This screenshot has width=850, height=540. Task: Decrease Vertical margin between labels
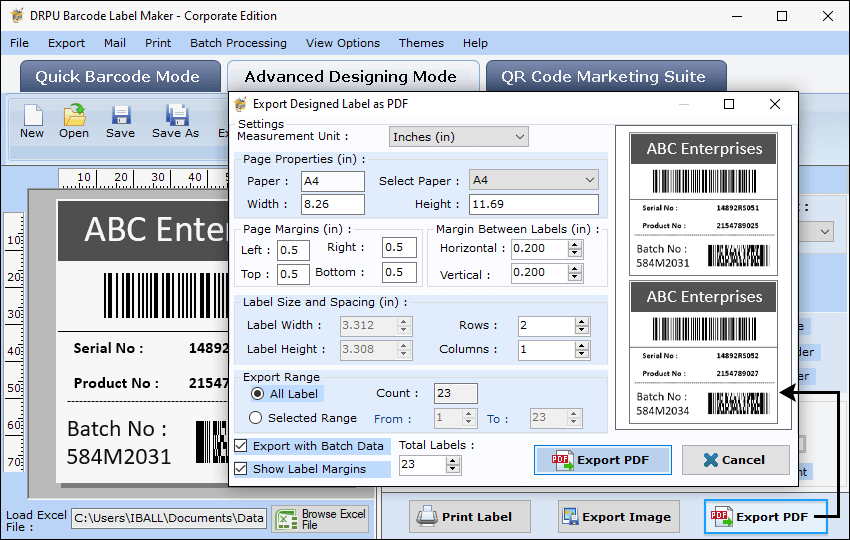coord(575,278)
